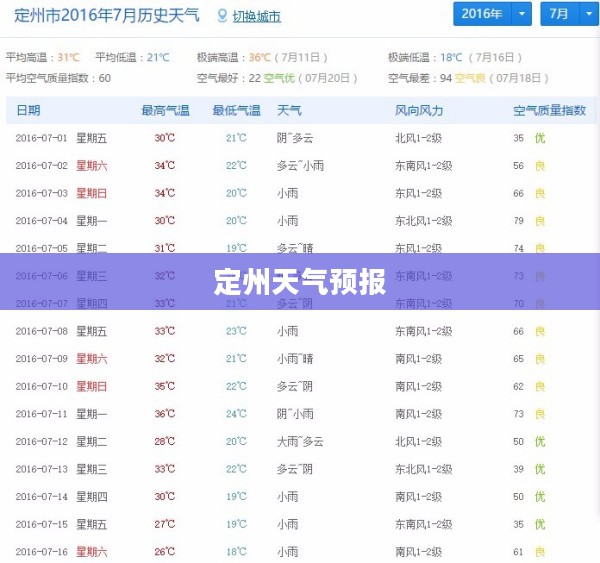Open the 2016年 year selector
The image size is (600, 563).
(x=482, y=14)
